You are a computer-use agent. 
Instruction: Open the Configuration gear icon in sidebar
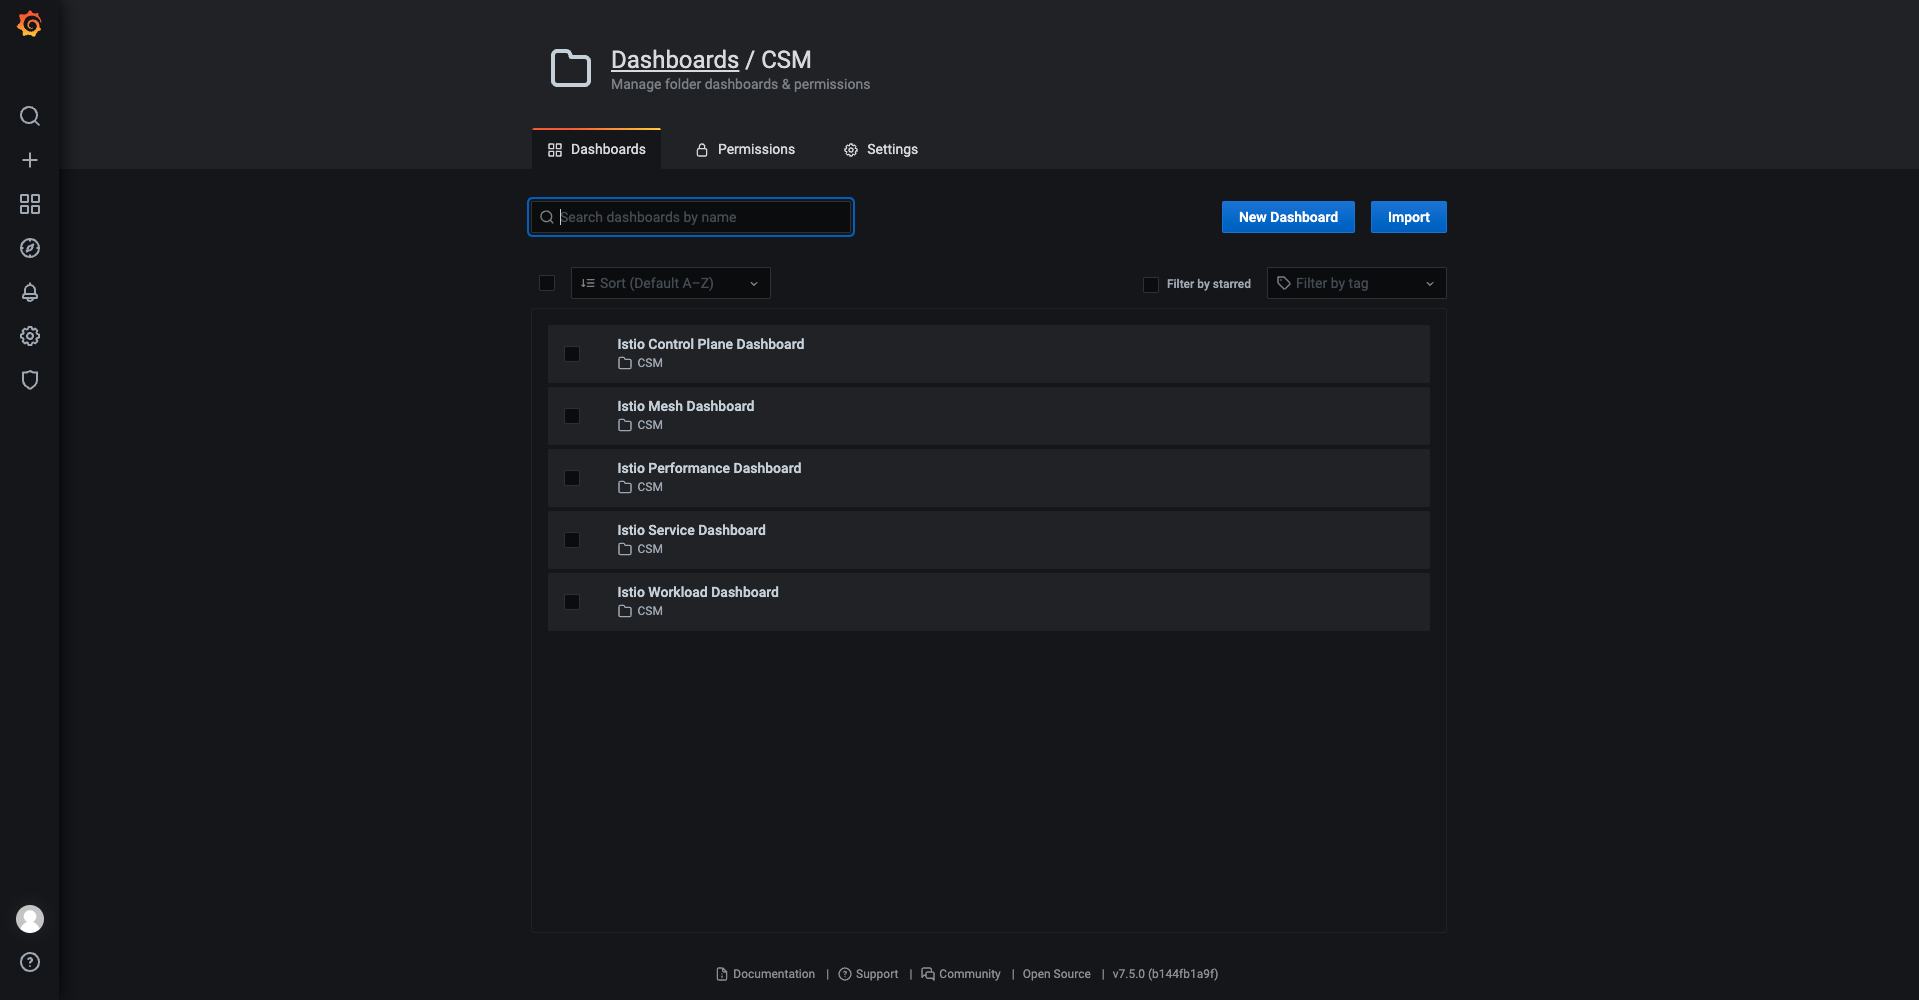(x=30, y=336)
